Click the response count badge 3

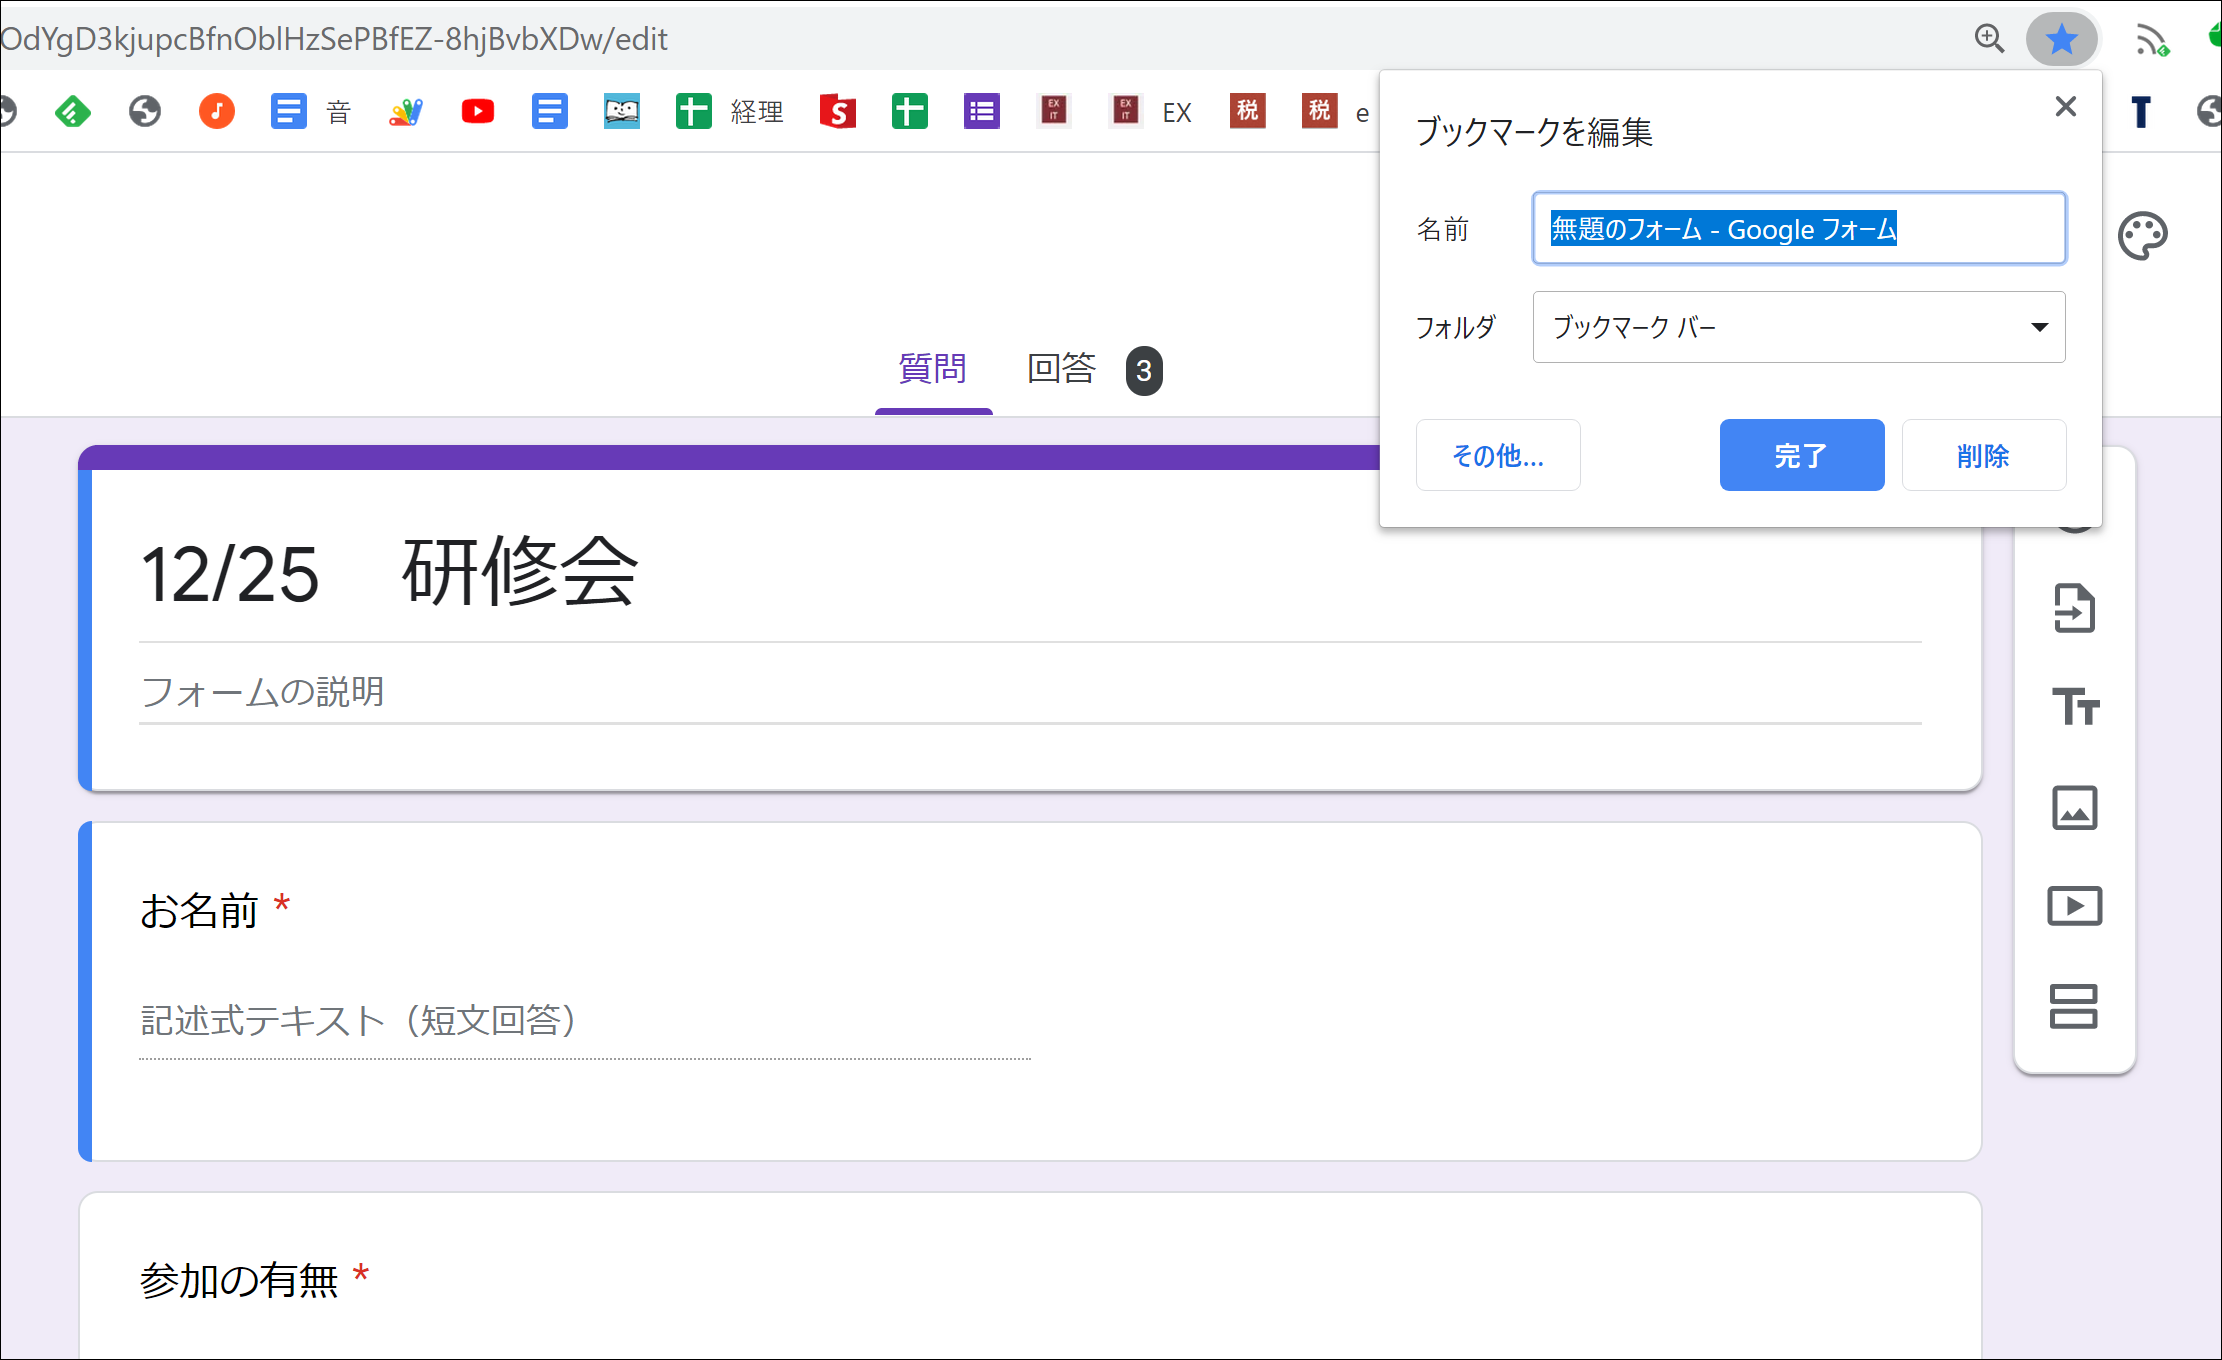tap(1144, 371)
